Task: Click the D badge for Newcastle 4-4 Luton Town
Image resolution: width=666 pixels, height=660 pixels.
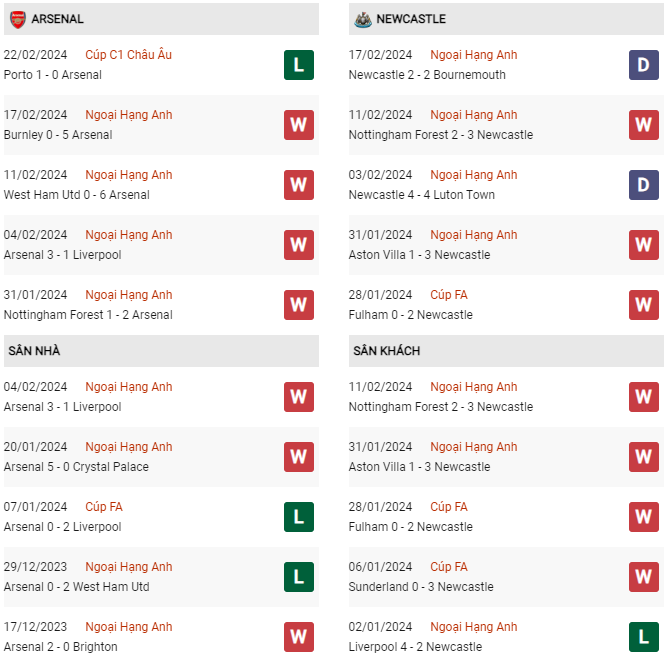Action: click(x=643, y=185)
